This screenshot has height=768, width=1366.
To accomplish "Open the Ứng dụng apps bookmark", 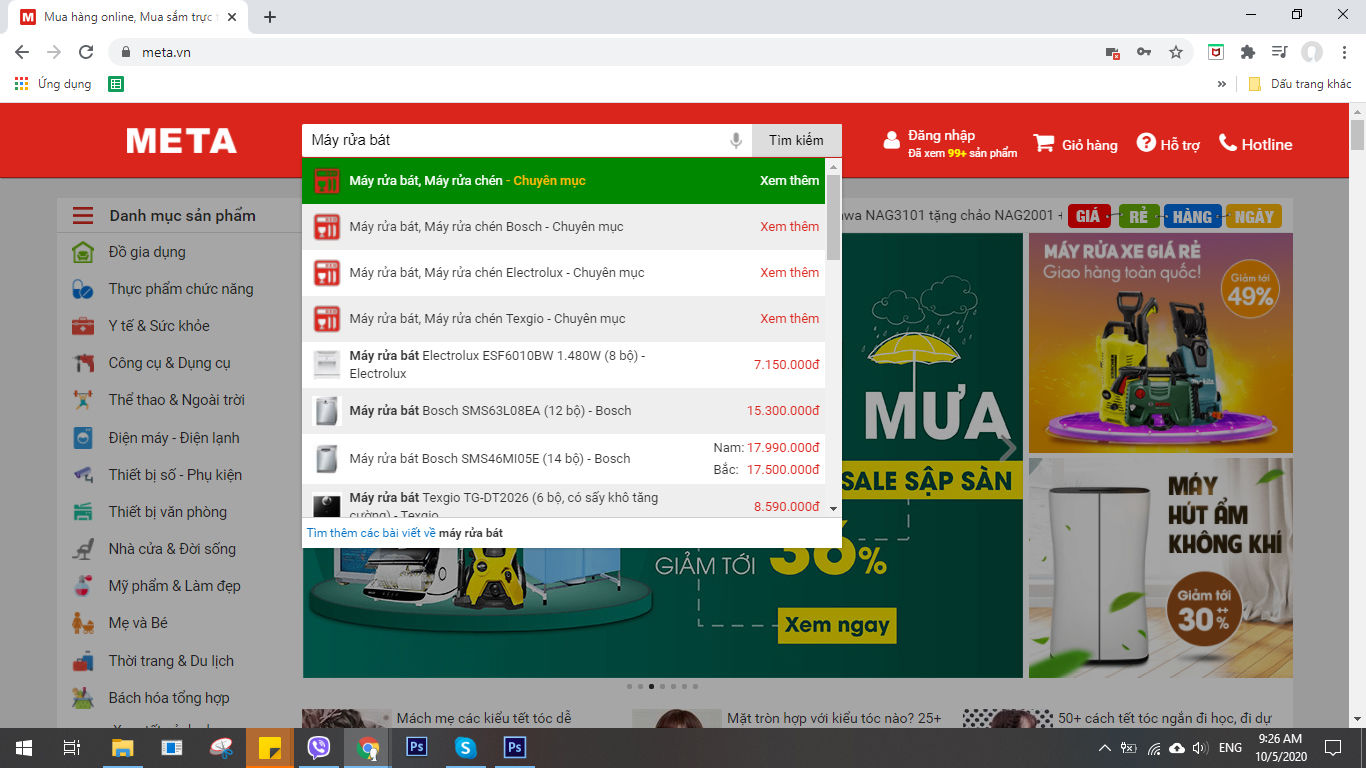I will click(x=53, y=84).
